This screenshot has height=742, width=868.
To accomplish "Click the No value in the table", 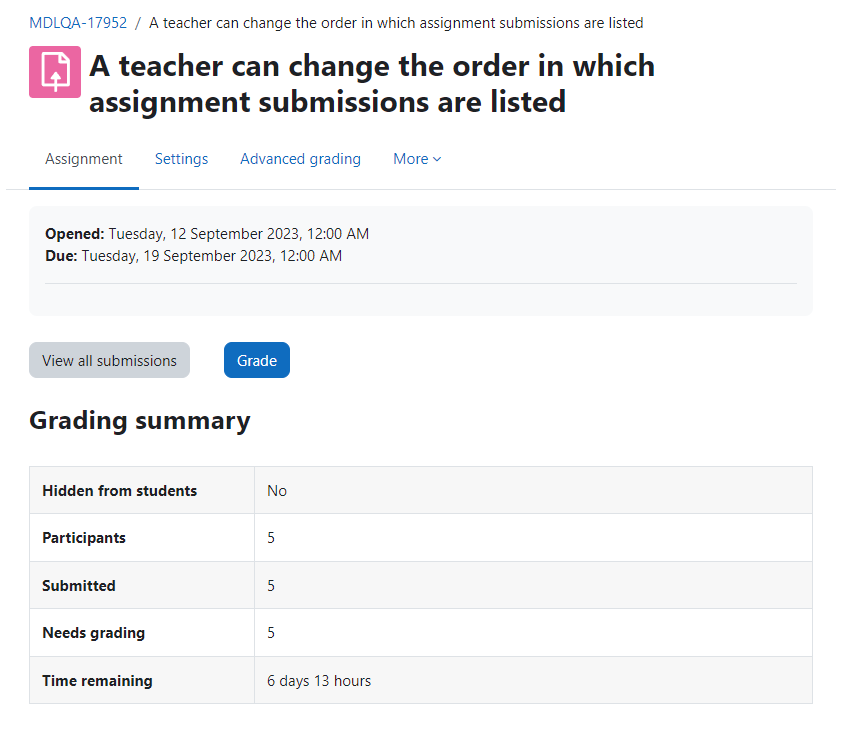I will [277, 491].
